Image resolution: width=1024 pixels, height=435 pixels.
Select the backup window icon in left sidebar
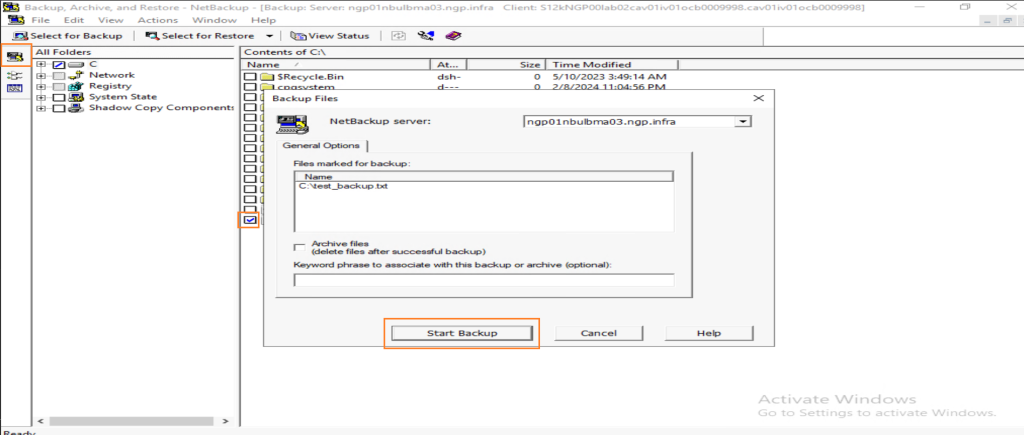pos(15,56)
